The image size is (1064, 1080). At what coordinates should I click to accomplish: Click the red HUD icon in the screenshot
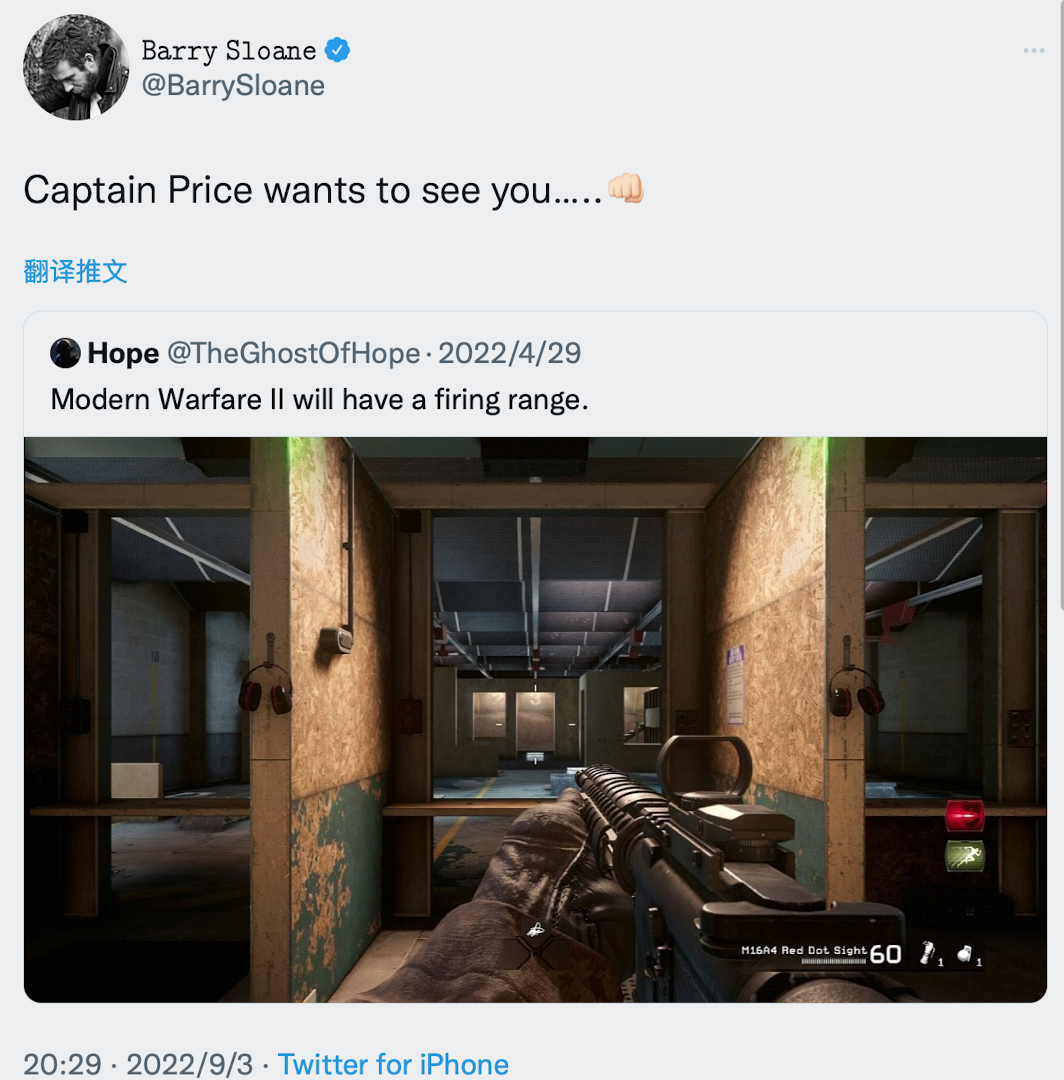pyautogui.click(x=965, y=816)
